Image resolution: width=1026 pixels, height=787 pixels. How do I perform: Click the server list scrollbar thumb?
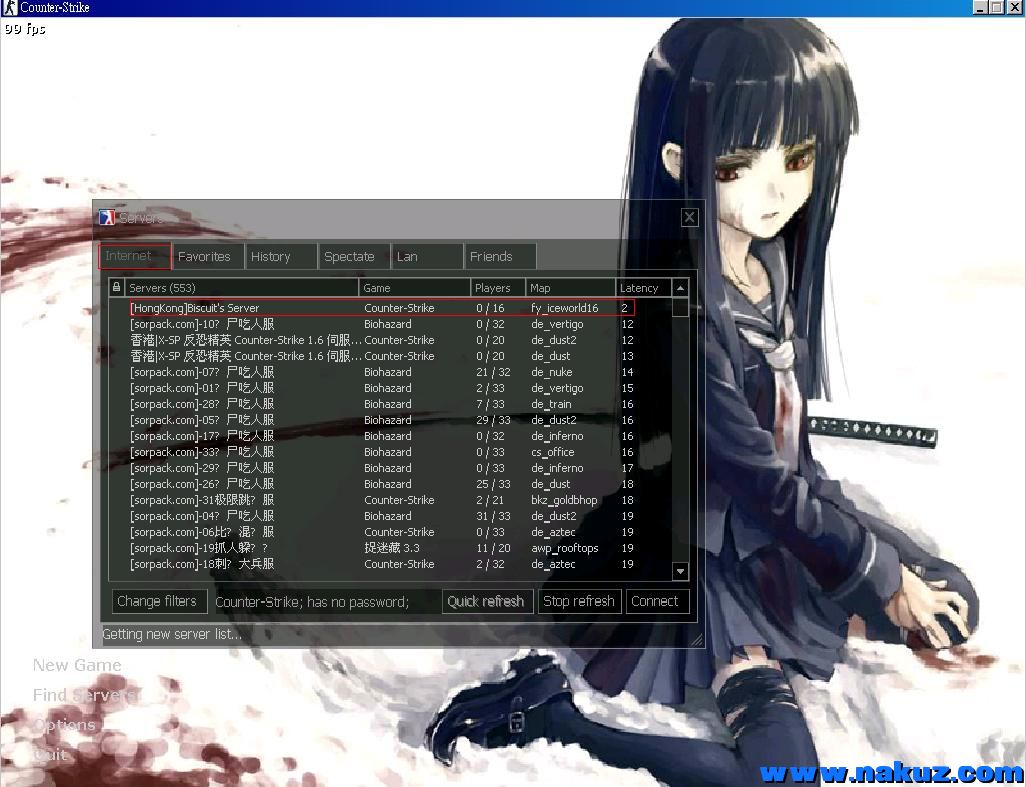[x=680, y=307]
